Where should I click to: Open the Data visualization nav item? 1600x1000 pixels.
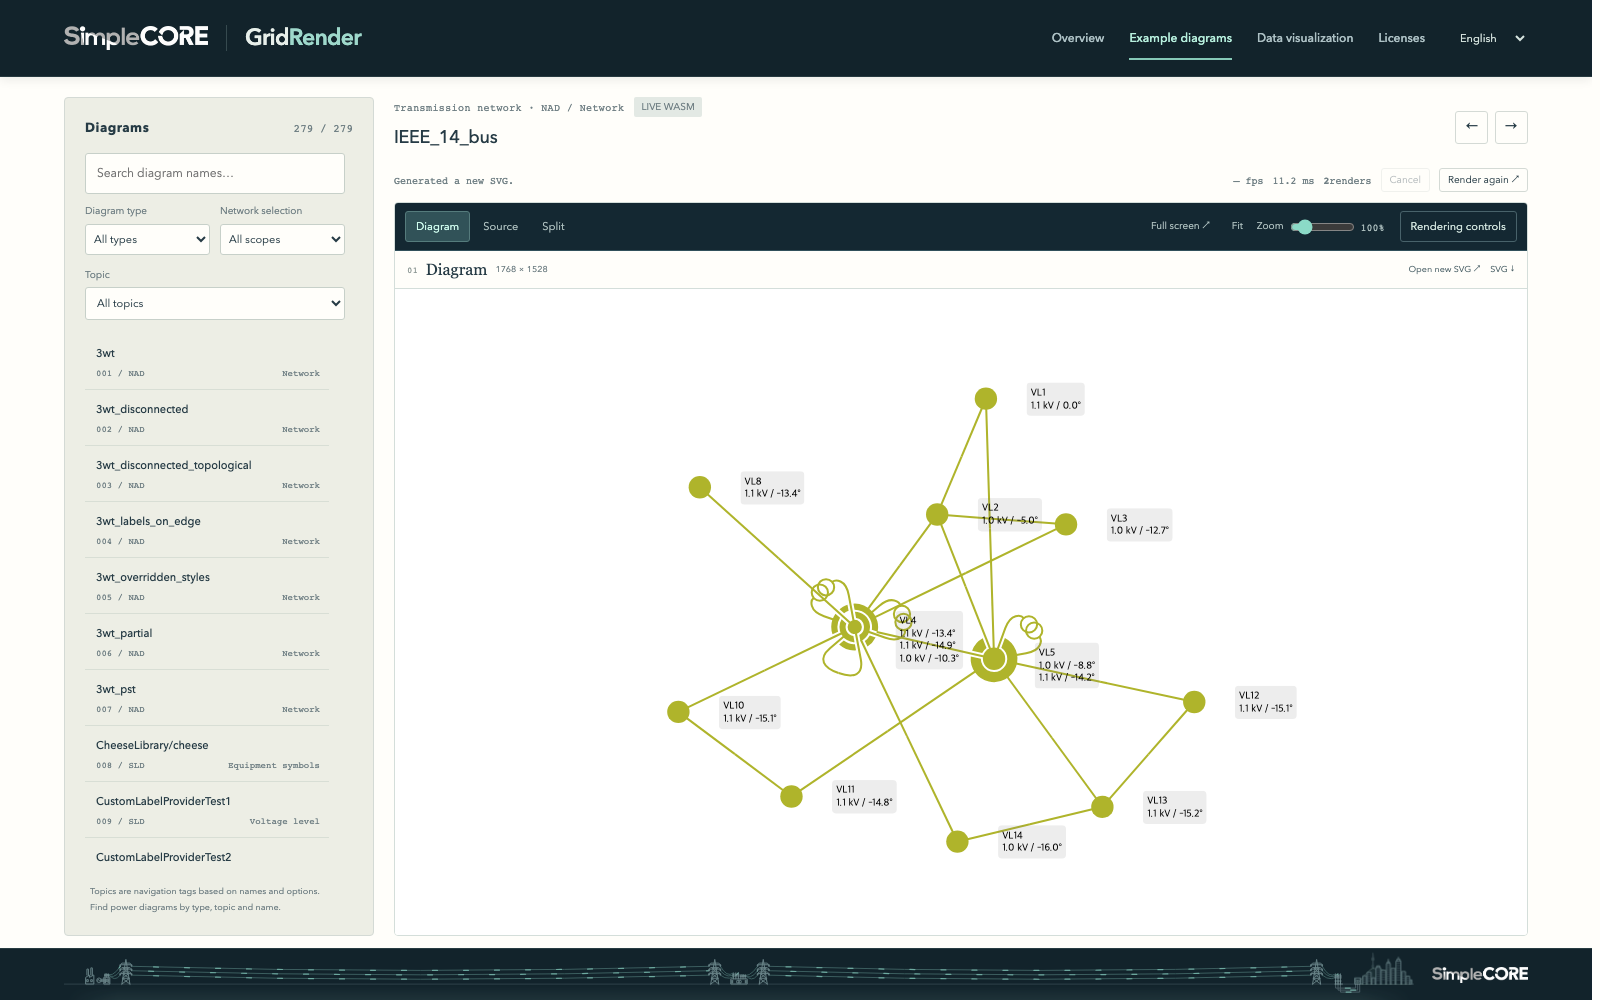pyautogui.click(x=1305, y=38)
